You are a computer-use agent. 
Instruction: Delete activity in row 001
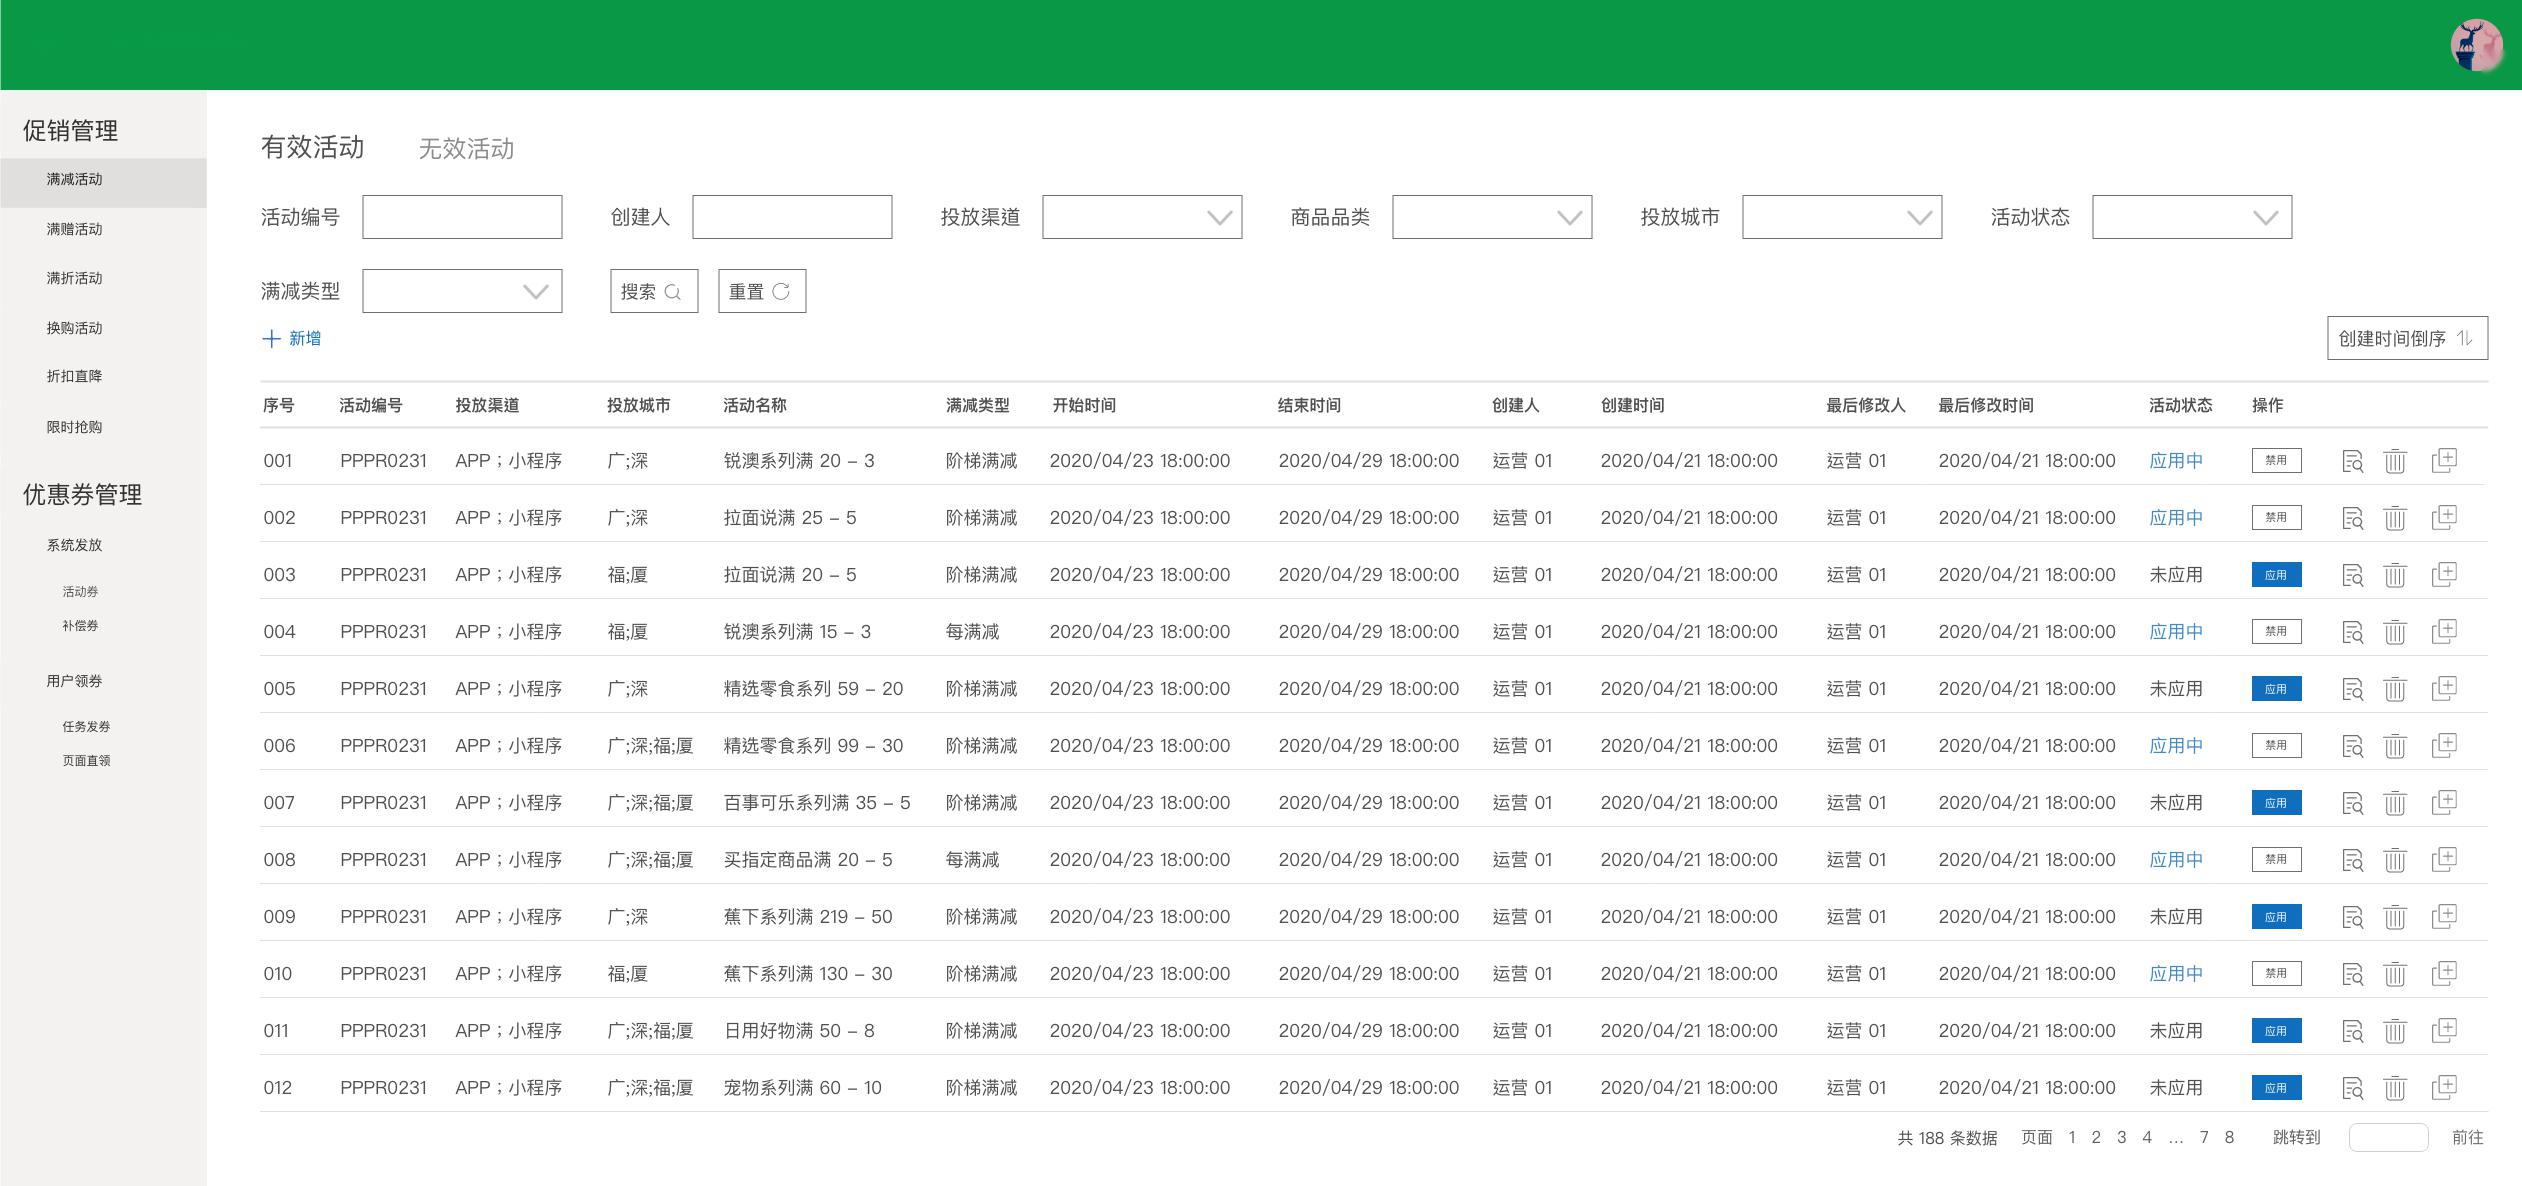(2395, 461)
